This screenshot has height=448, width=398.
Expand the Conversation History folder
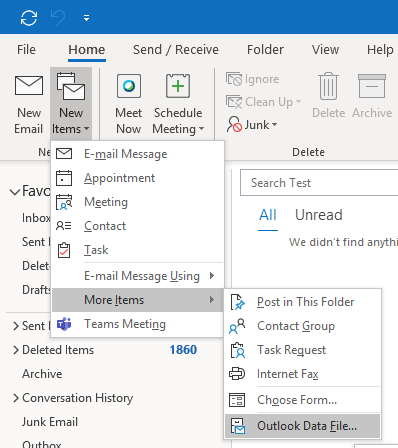[15, 398]
